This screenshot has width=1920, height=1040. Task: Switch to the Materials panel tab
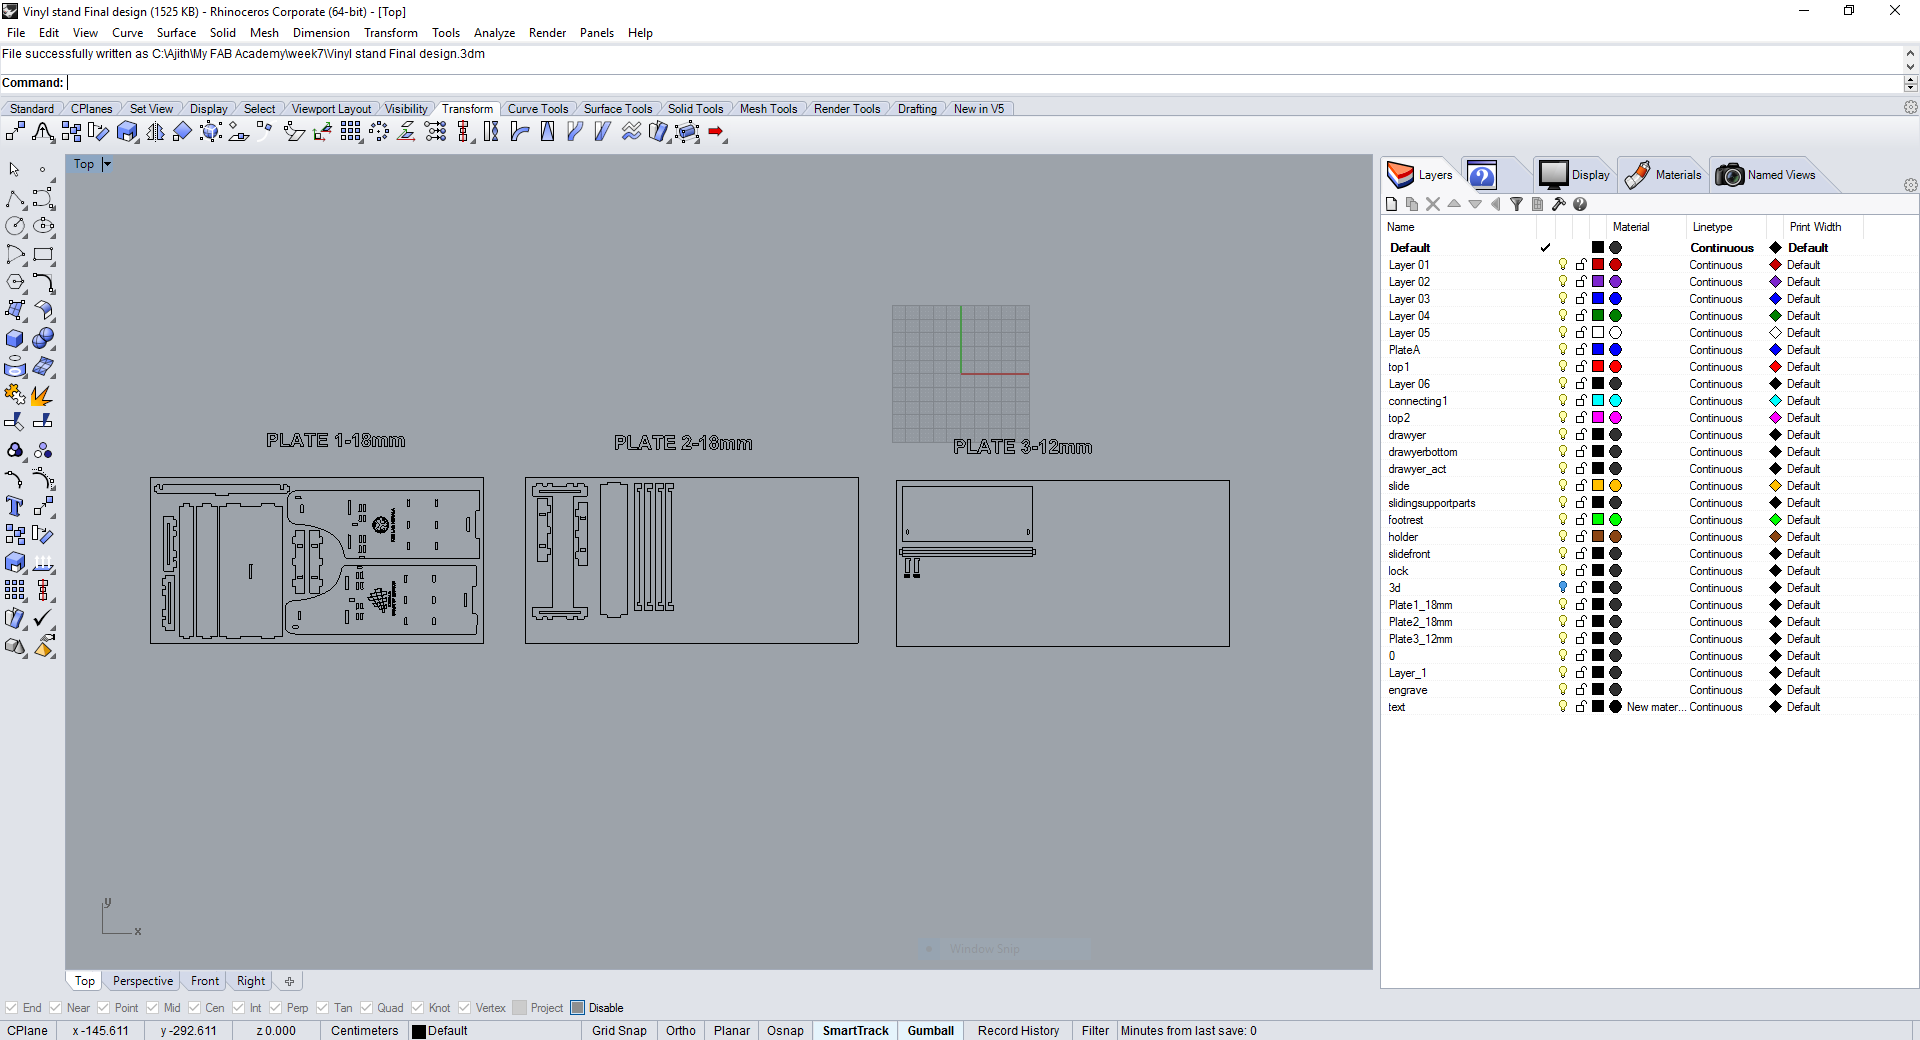click(x=1663, y=175)
